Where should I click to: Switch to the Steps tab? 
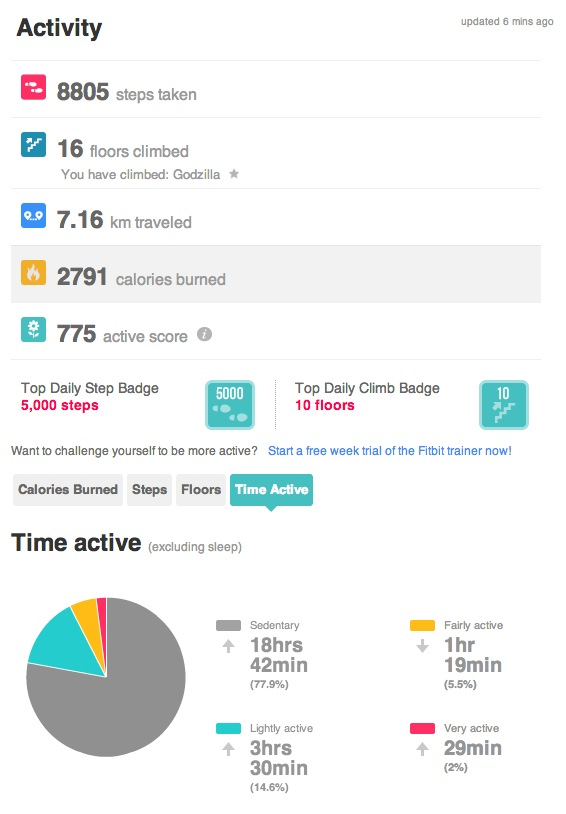tap(150, 490)
